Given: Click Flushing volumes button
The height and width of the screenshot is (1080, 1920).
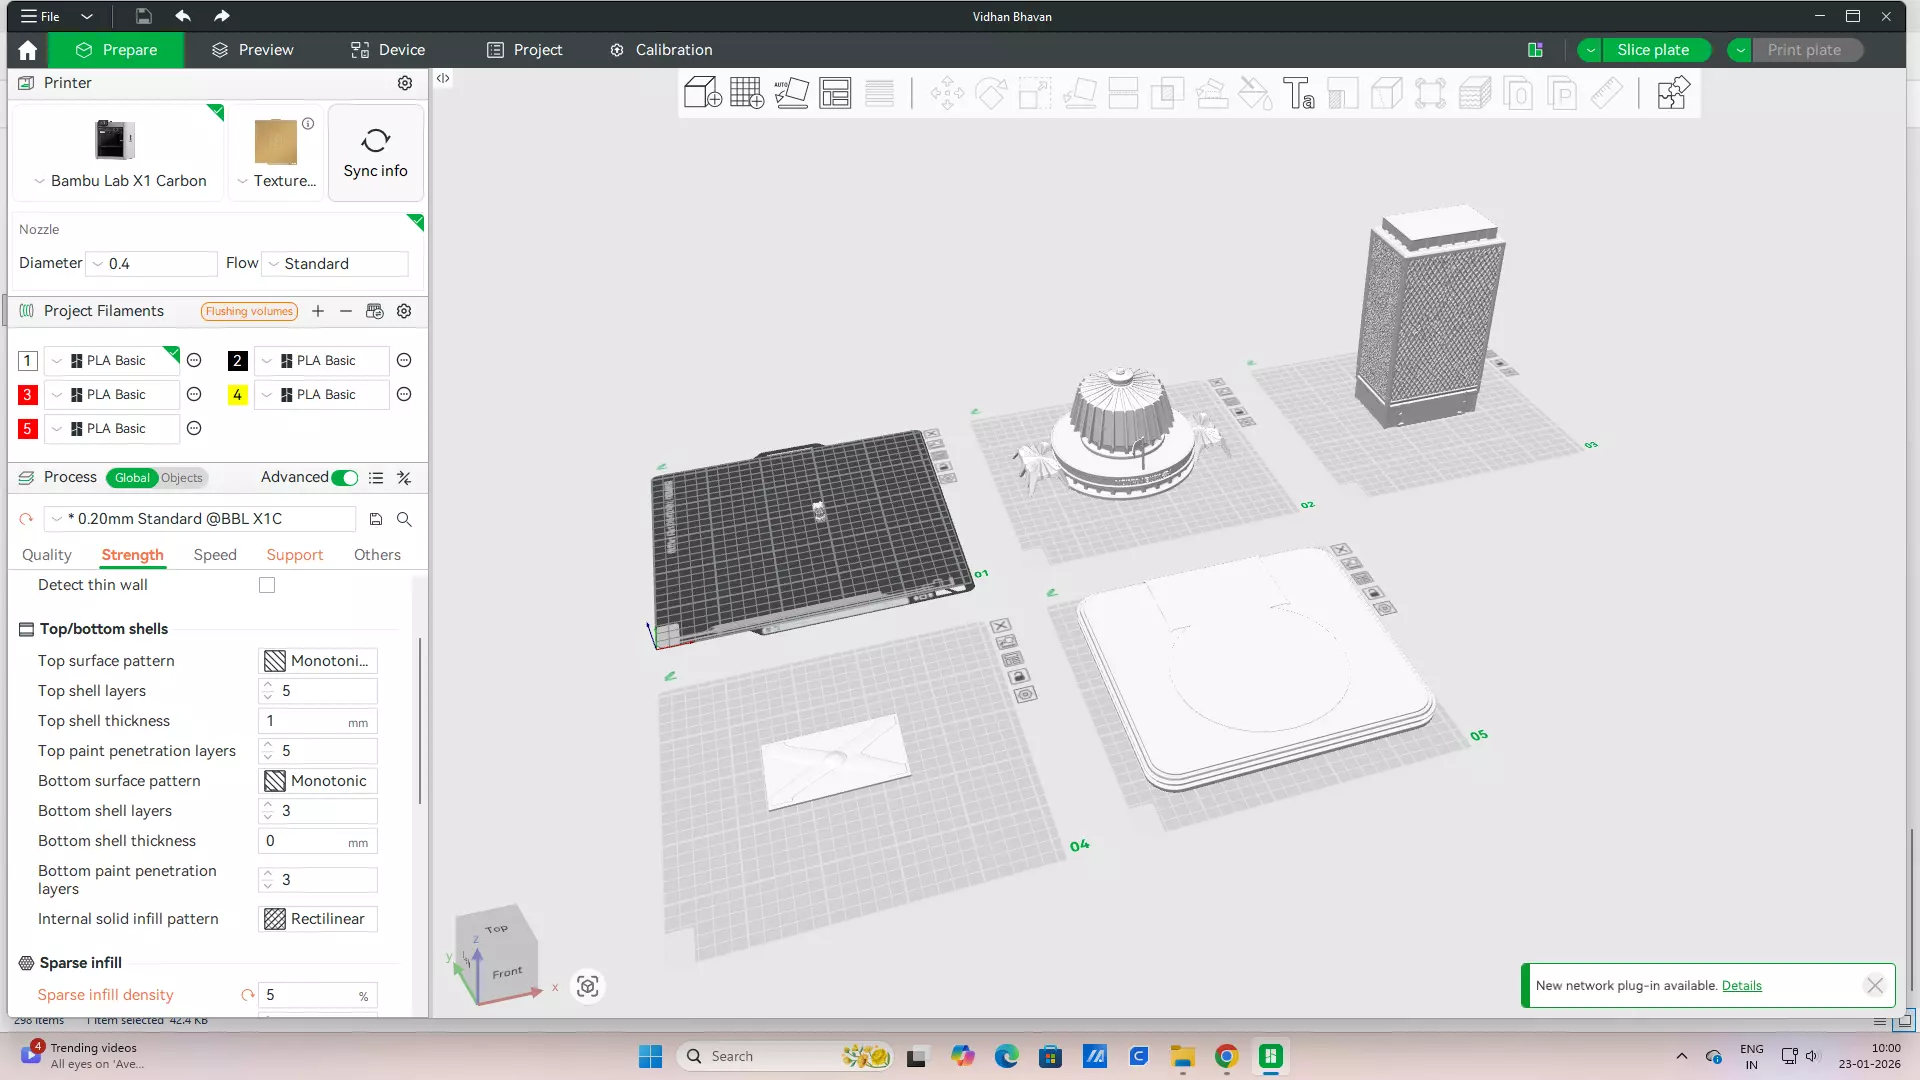Looking at the screenshot, I should (249, 311).
